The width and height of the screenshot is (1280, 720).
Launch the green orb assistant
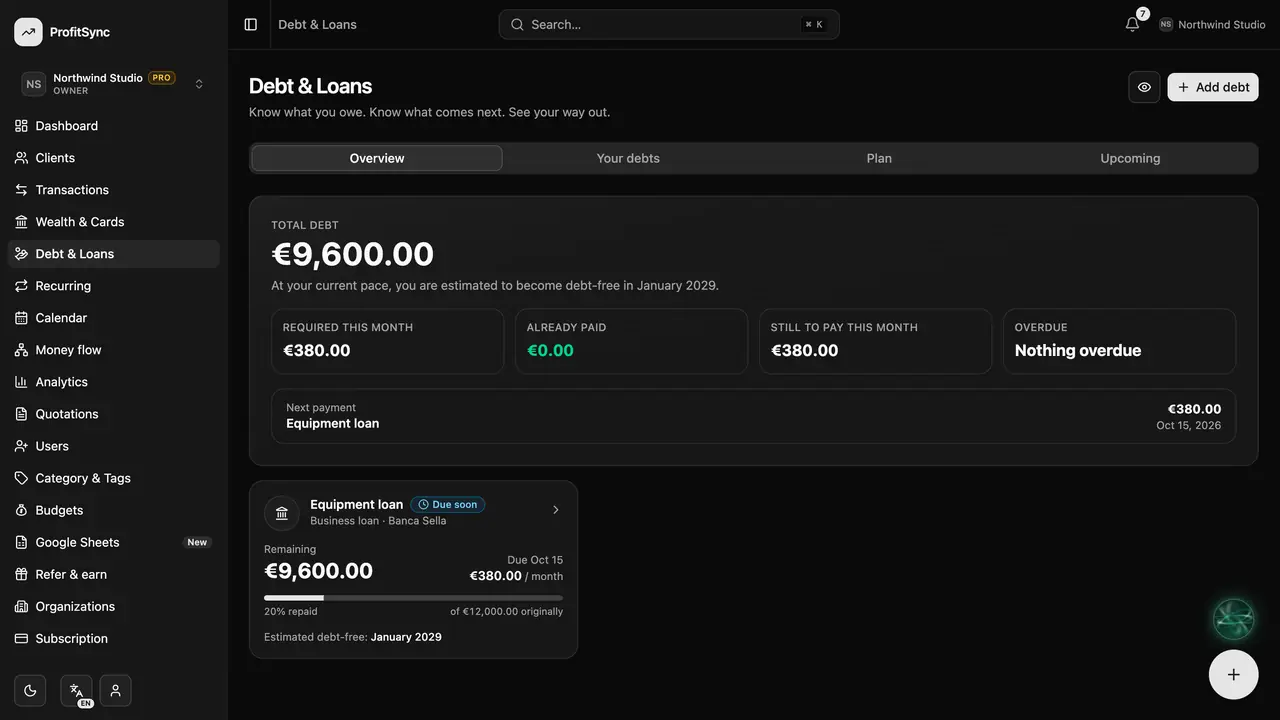pyautogui.click(x=1233, y=619)
